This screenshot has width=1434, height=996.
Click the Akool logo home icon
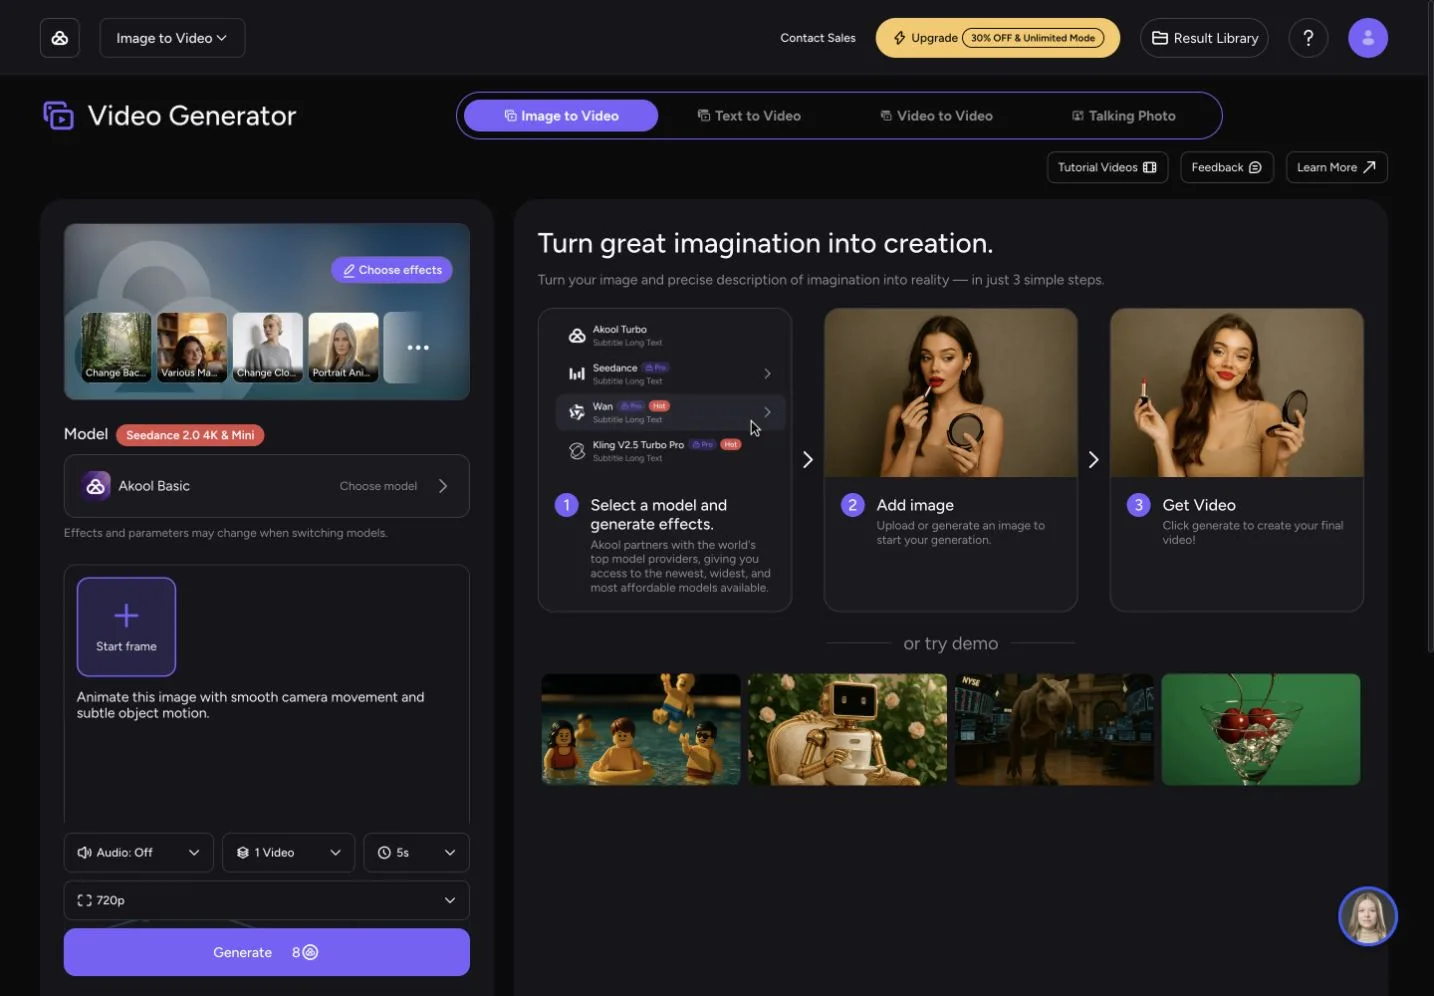coord(60,38)
